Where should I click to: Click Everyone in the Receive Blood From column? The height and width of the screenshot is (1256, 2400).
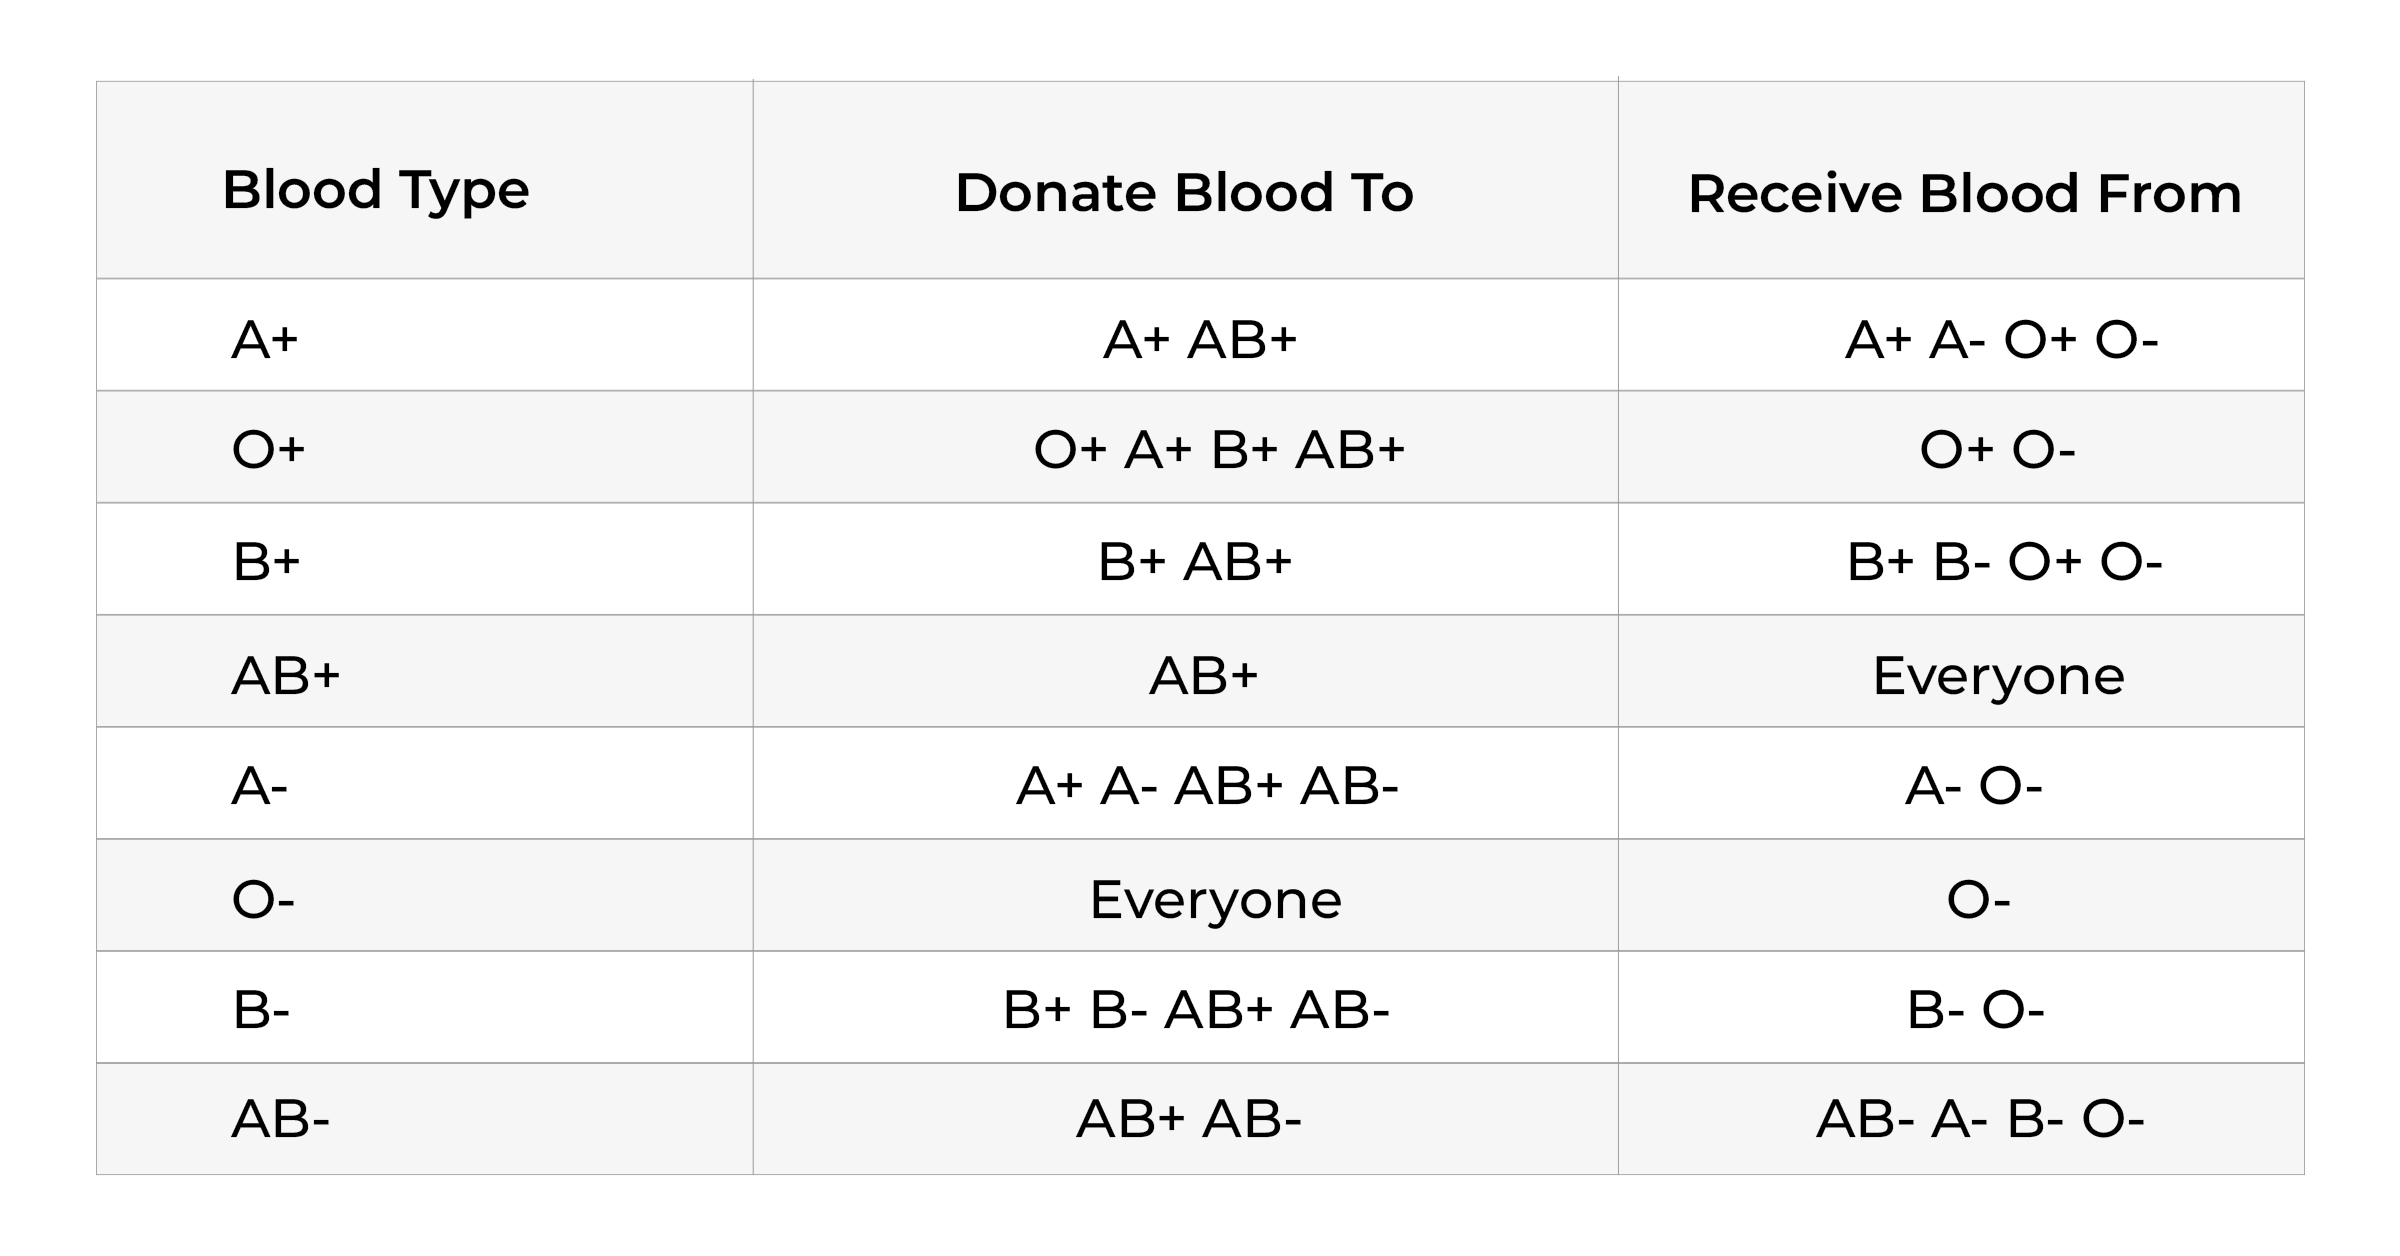pyautogui.click(x=1998, y=676)
